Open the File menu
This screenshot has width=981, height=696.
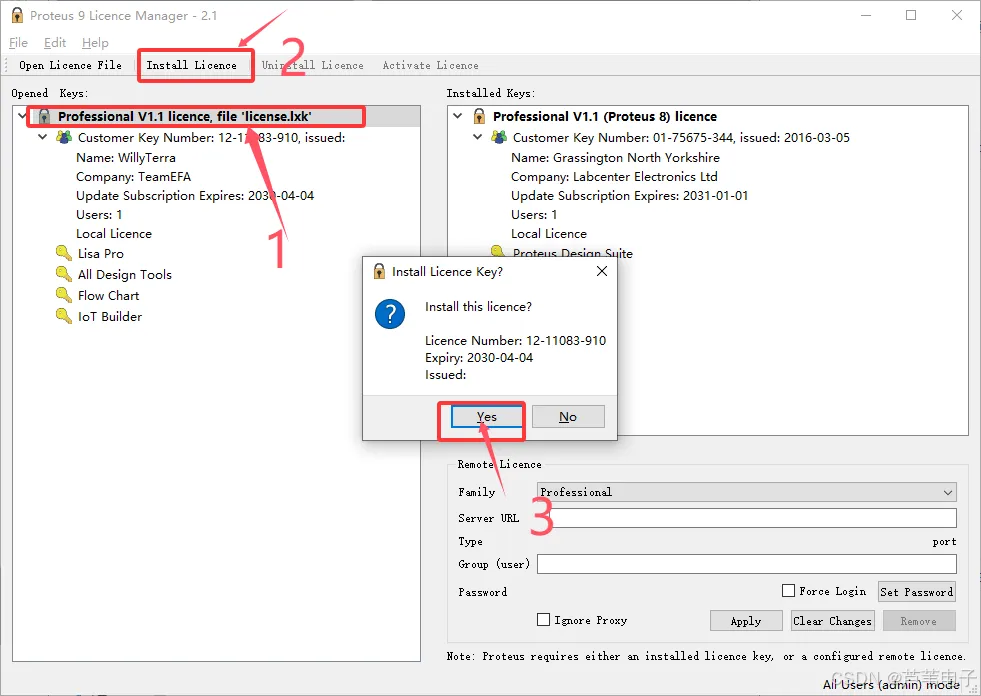point(18,43)
